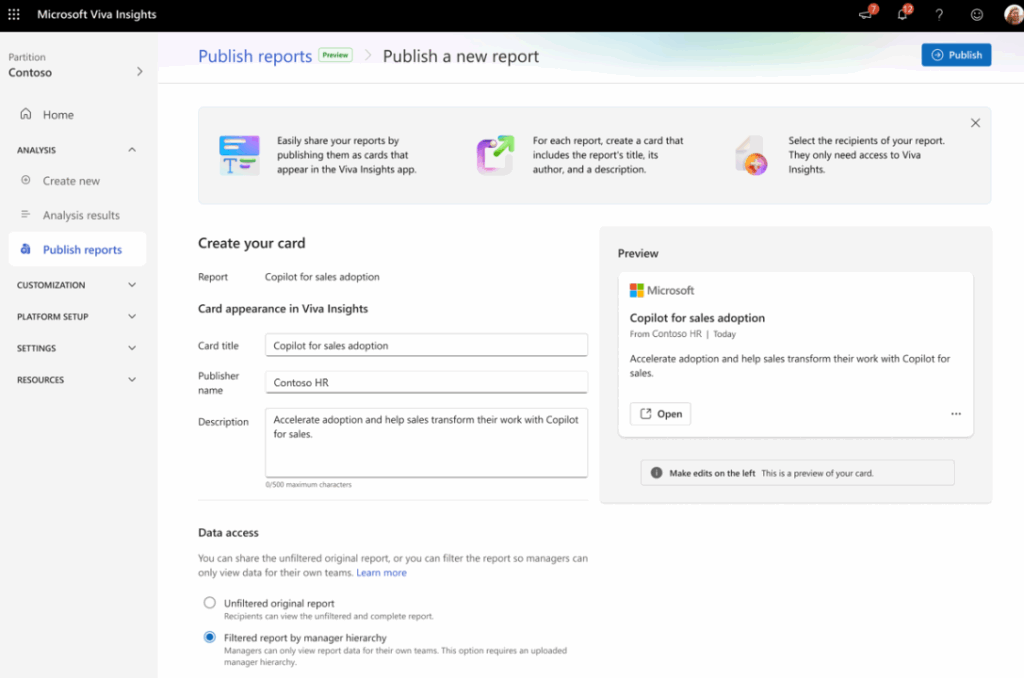
Task: Open the app launcher waffle icon
Action: 14,14
